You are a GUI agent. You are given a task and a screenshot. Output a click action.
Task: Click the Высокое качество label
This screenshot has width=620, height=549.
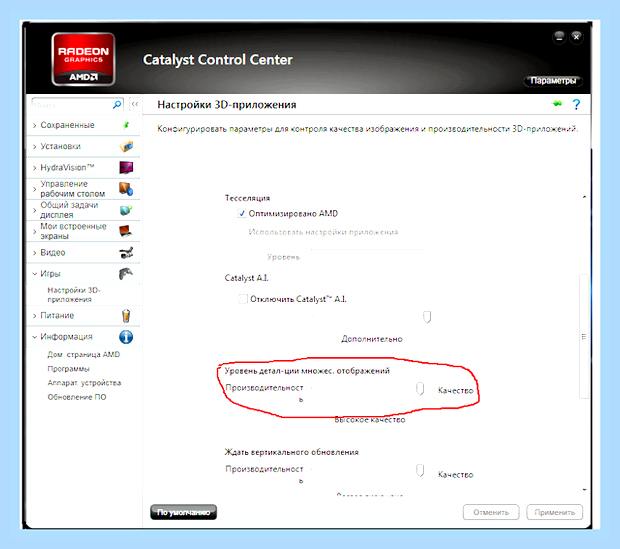370,420
